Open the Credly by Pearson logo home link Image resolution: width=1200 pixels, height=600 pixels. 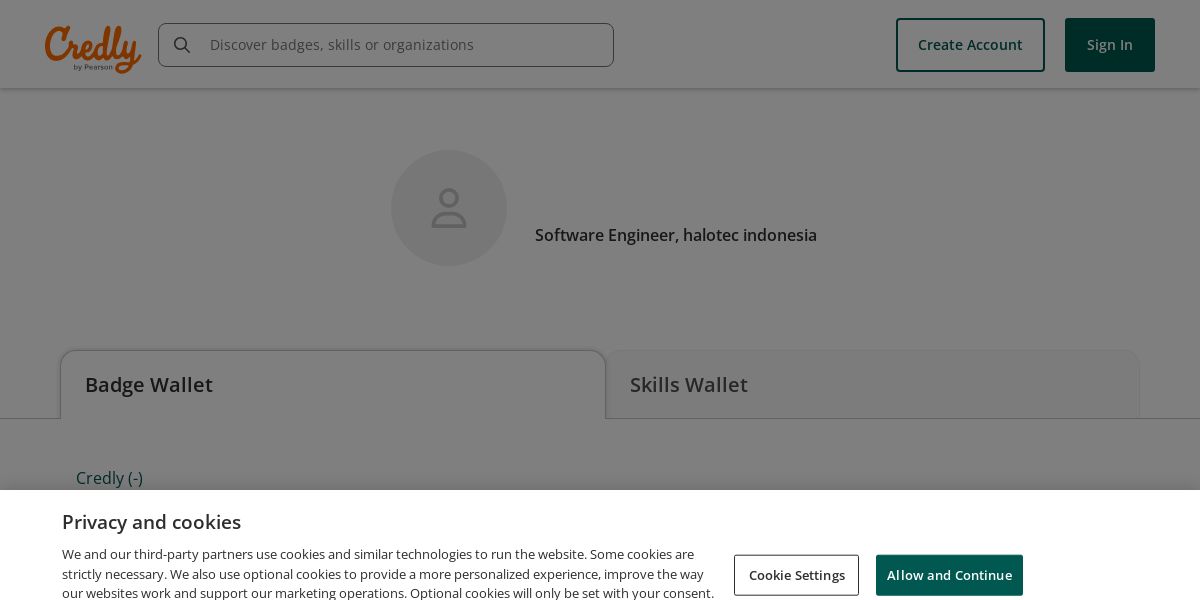click(x=93, y=49)
